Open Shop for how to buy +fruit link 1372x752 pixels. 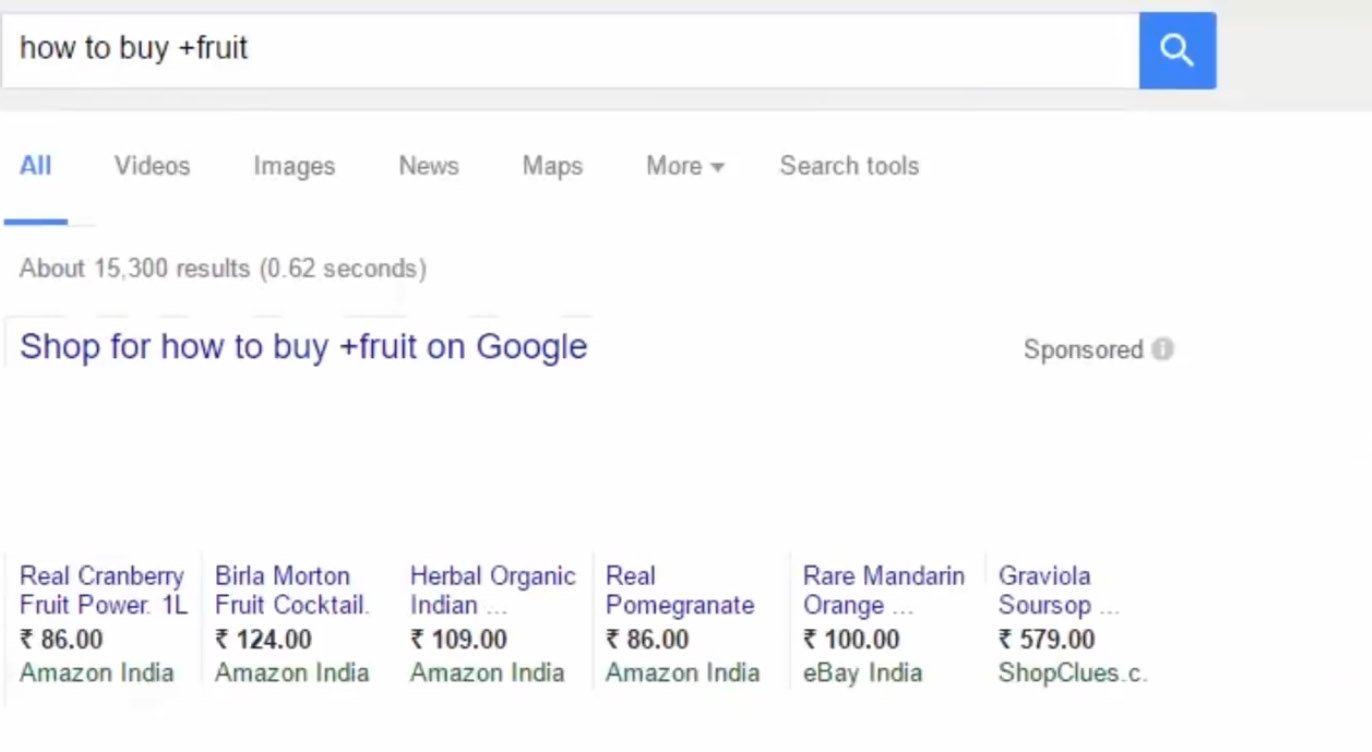(303, 347)
